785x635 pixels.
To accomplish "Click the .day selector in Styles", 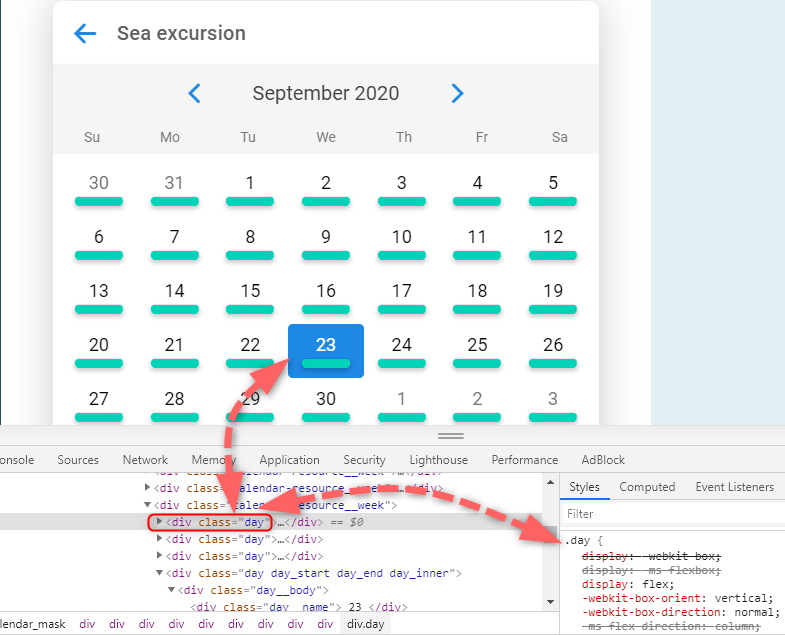I will 577,540.
